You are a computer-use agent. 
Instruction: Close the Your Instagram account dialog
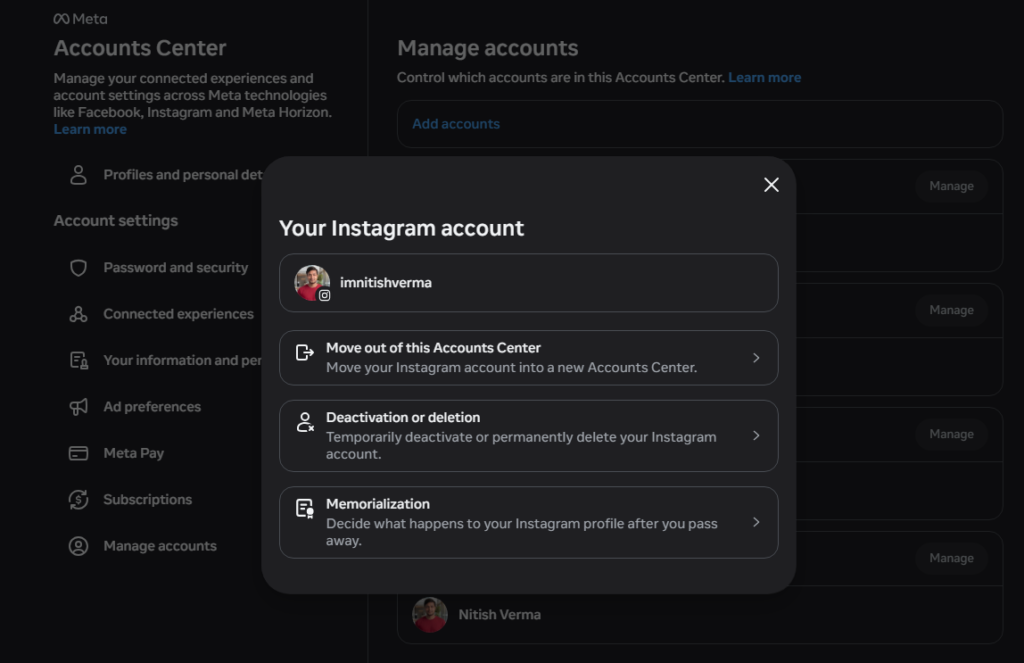771,185
